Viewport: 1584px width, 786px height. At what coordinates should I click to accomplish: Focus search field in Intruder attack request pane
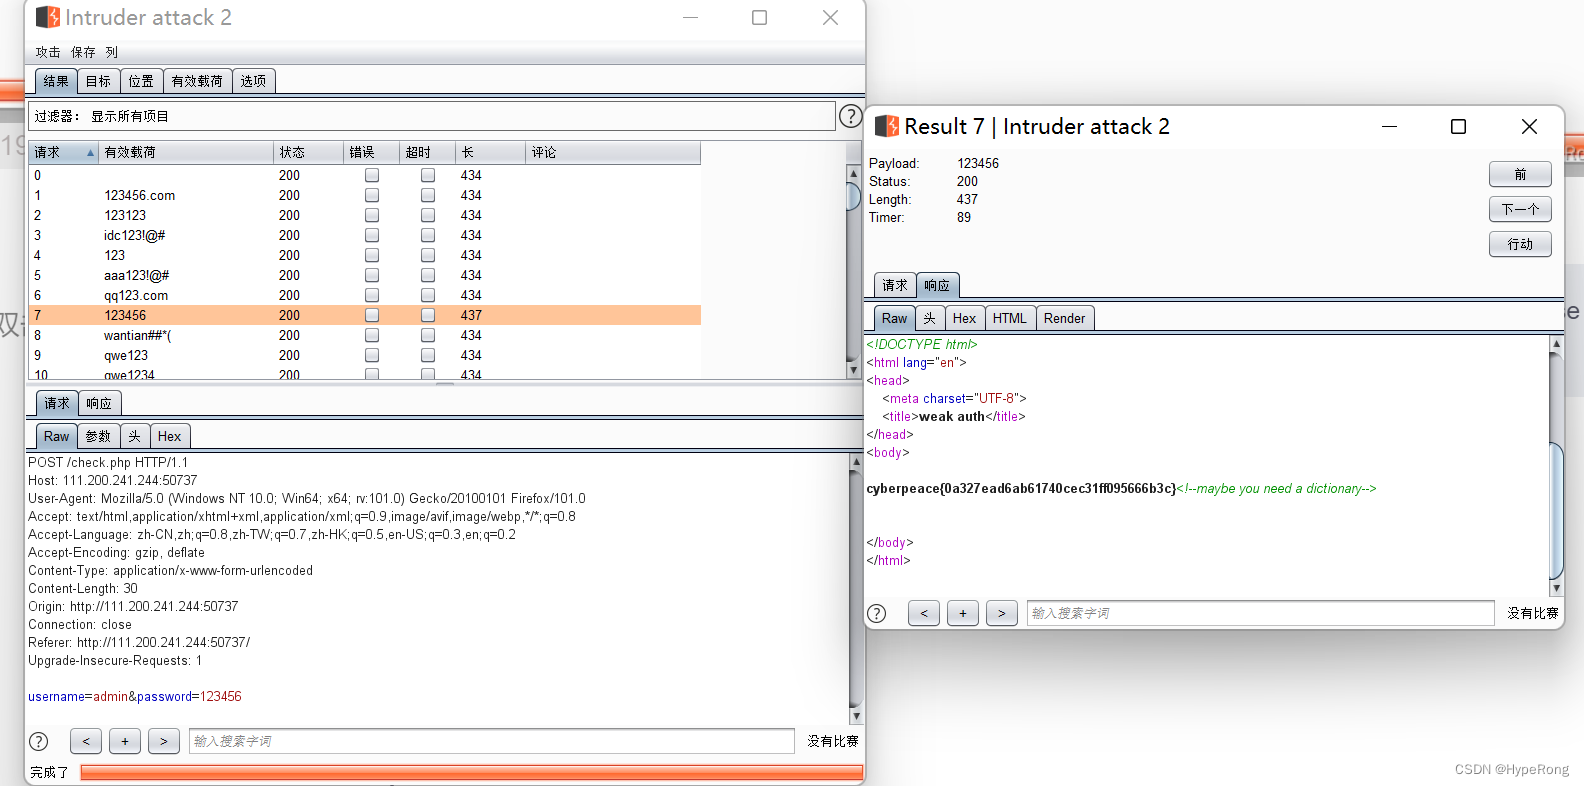point(491,741)
